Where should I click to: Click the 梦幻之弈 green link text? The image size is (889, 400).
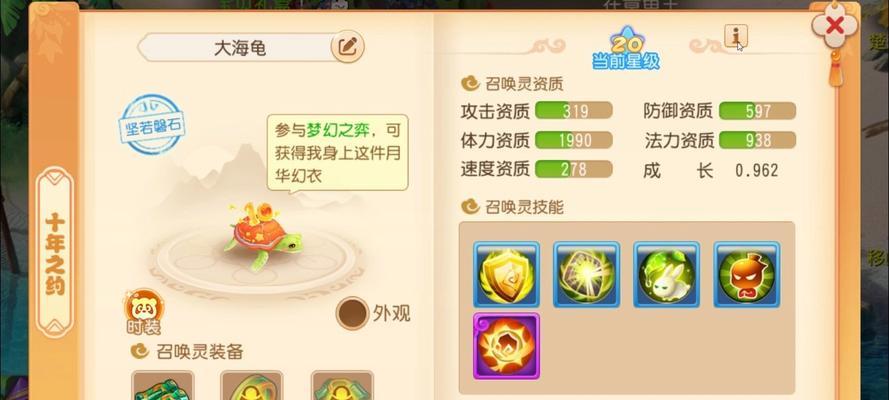338,130
